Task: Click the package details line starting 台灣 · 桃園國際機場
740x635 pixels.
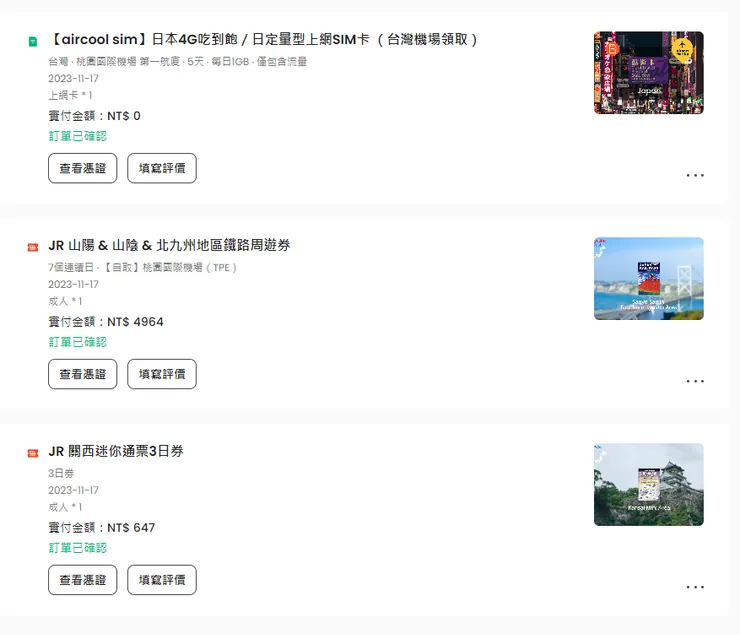Action: [177, 61]
